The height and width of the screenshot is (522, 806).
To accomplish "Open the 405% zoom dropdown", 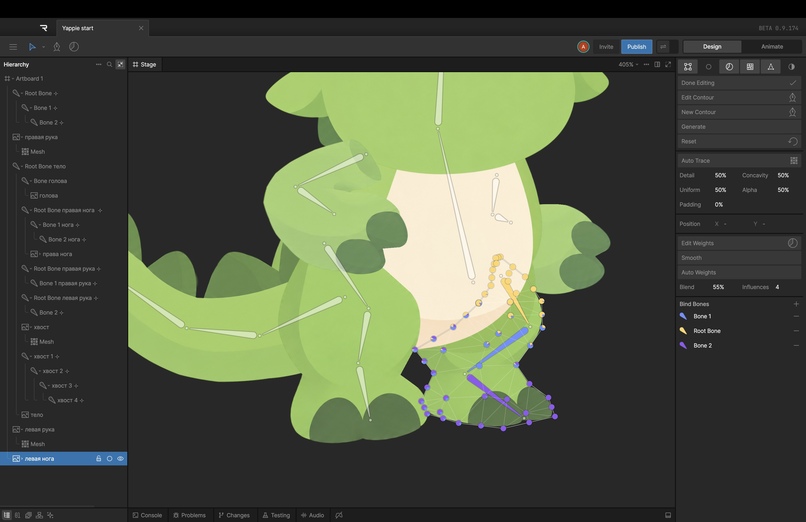I will [628, 65].
